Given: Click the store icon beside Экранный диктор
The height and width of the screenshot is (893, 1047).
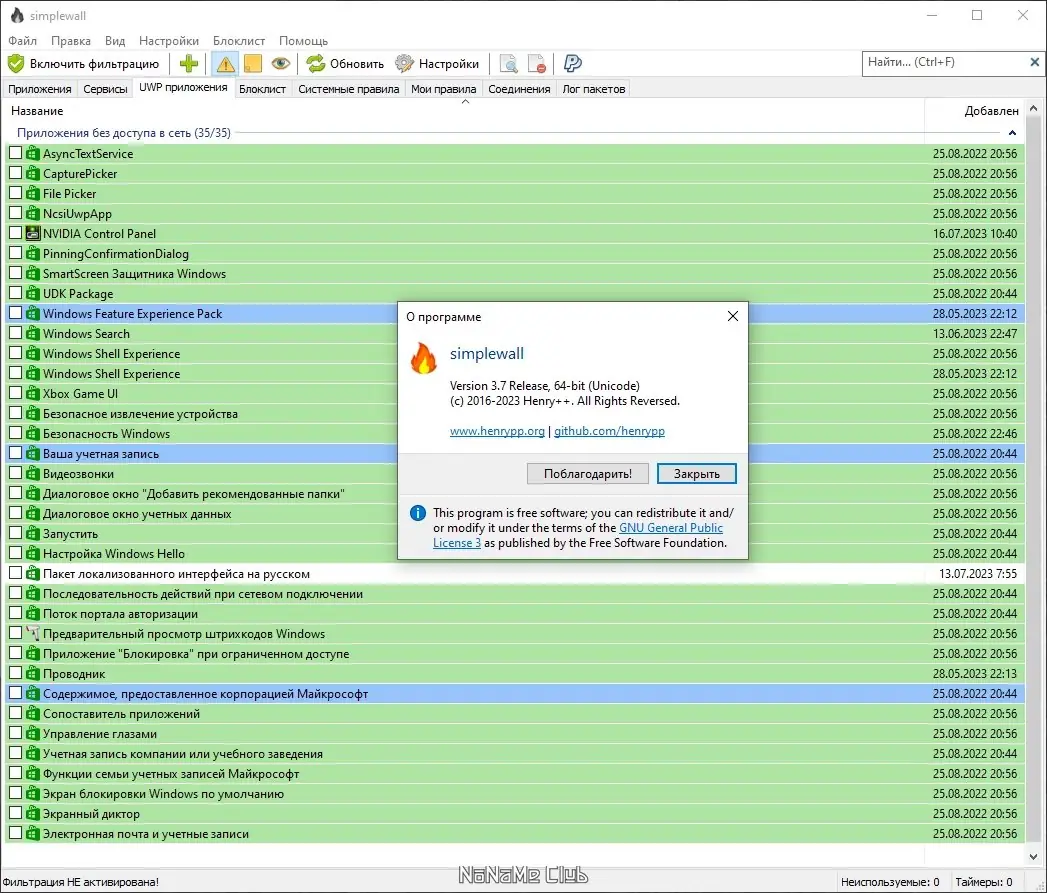Looking at the screenshot, I should [x=33, y=814].
